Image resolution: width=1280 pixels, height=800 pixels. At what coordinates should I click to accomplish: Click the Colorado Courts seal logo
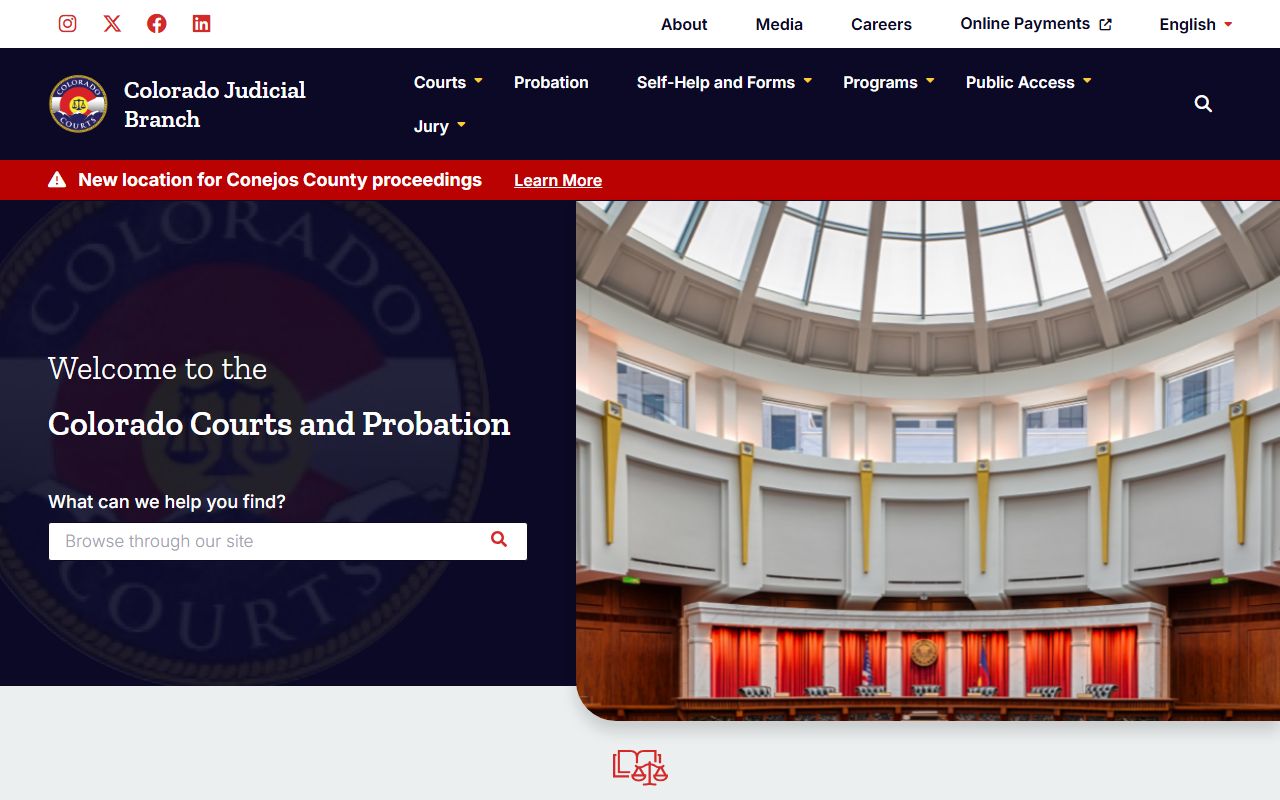[78, 104]
